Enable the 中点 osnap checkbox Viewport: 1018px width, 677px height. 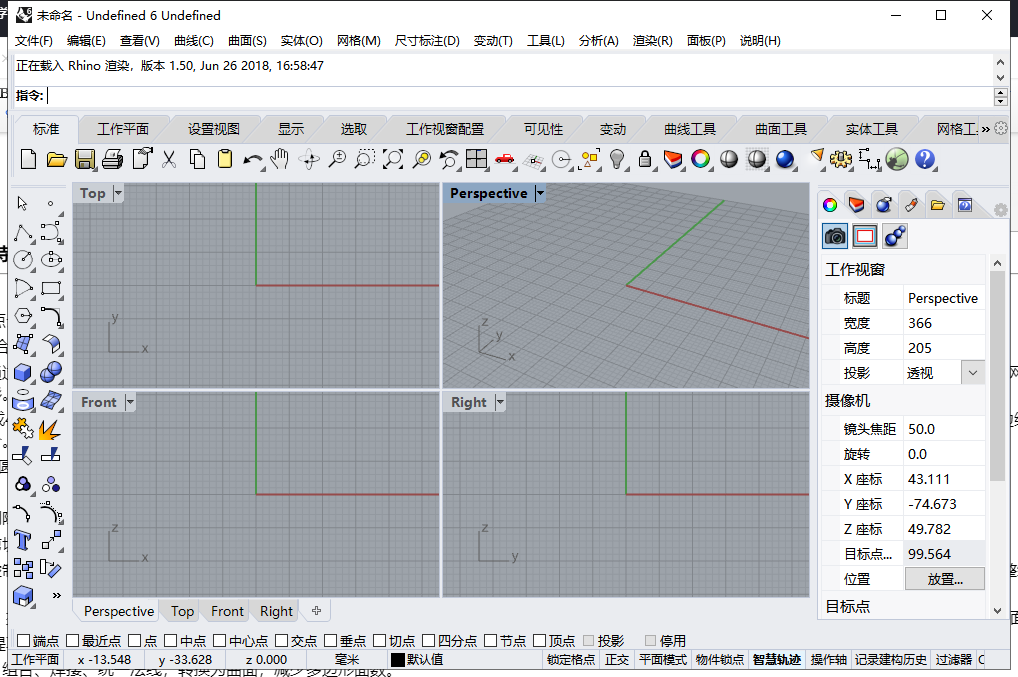[x=171, y=641]
